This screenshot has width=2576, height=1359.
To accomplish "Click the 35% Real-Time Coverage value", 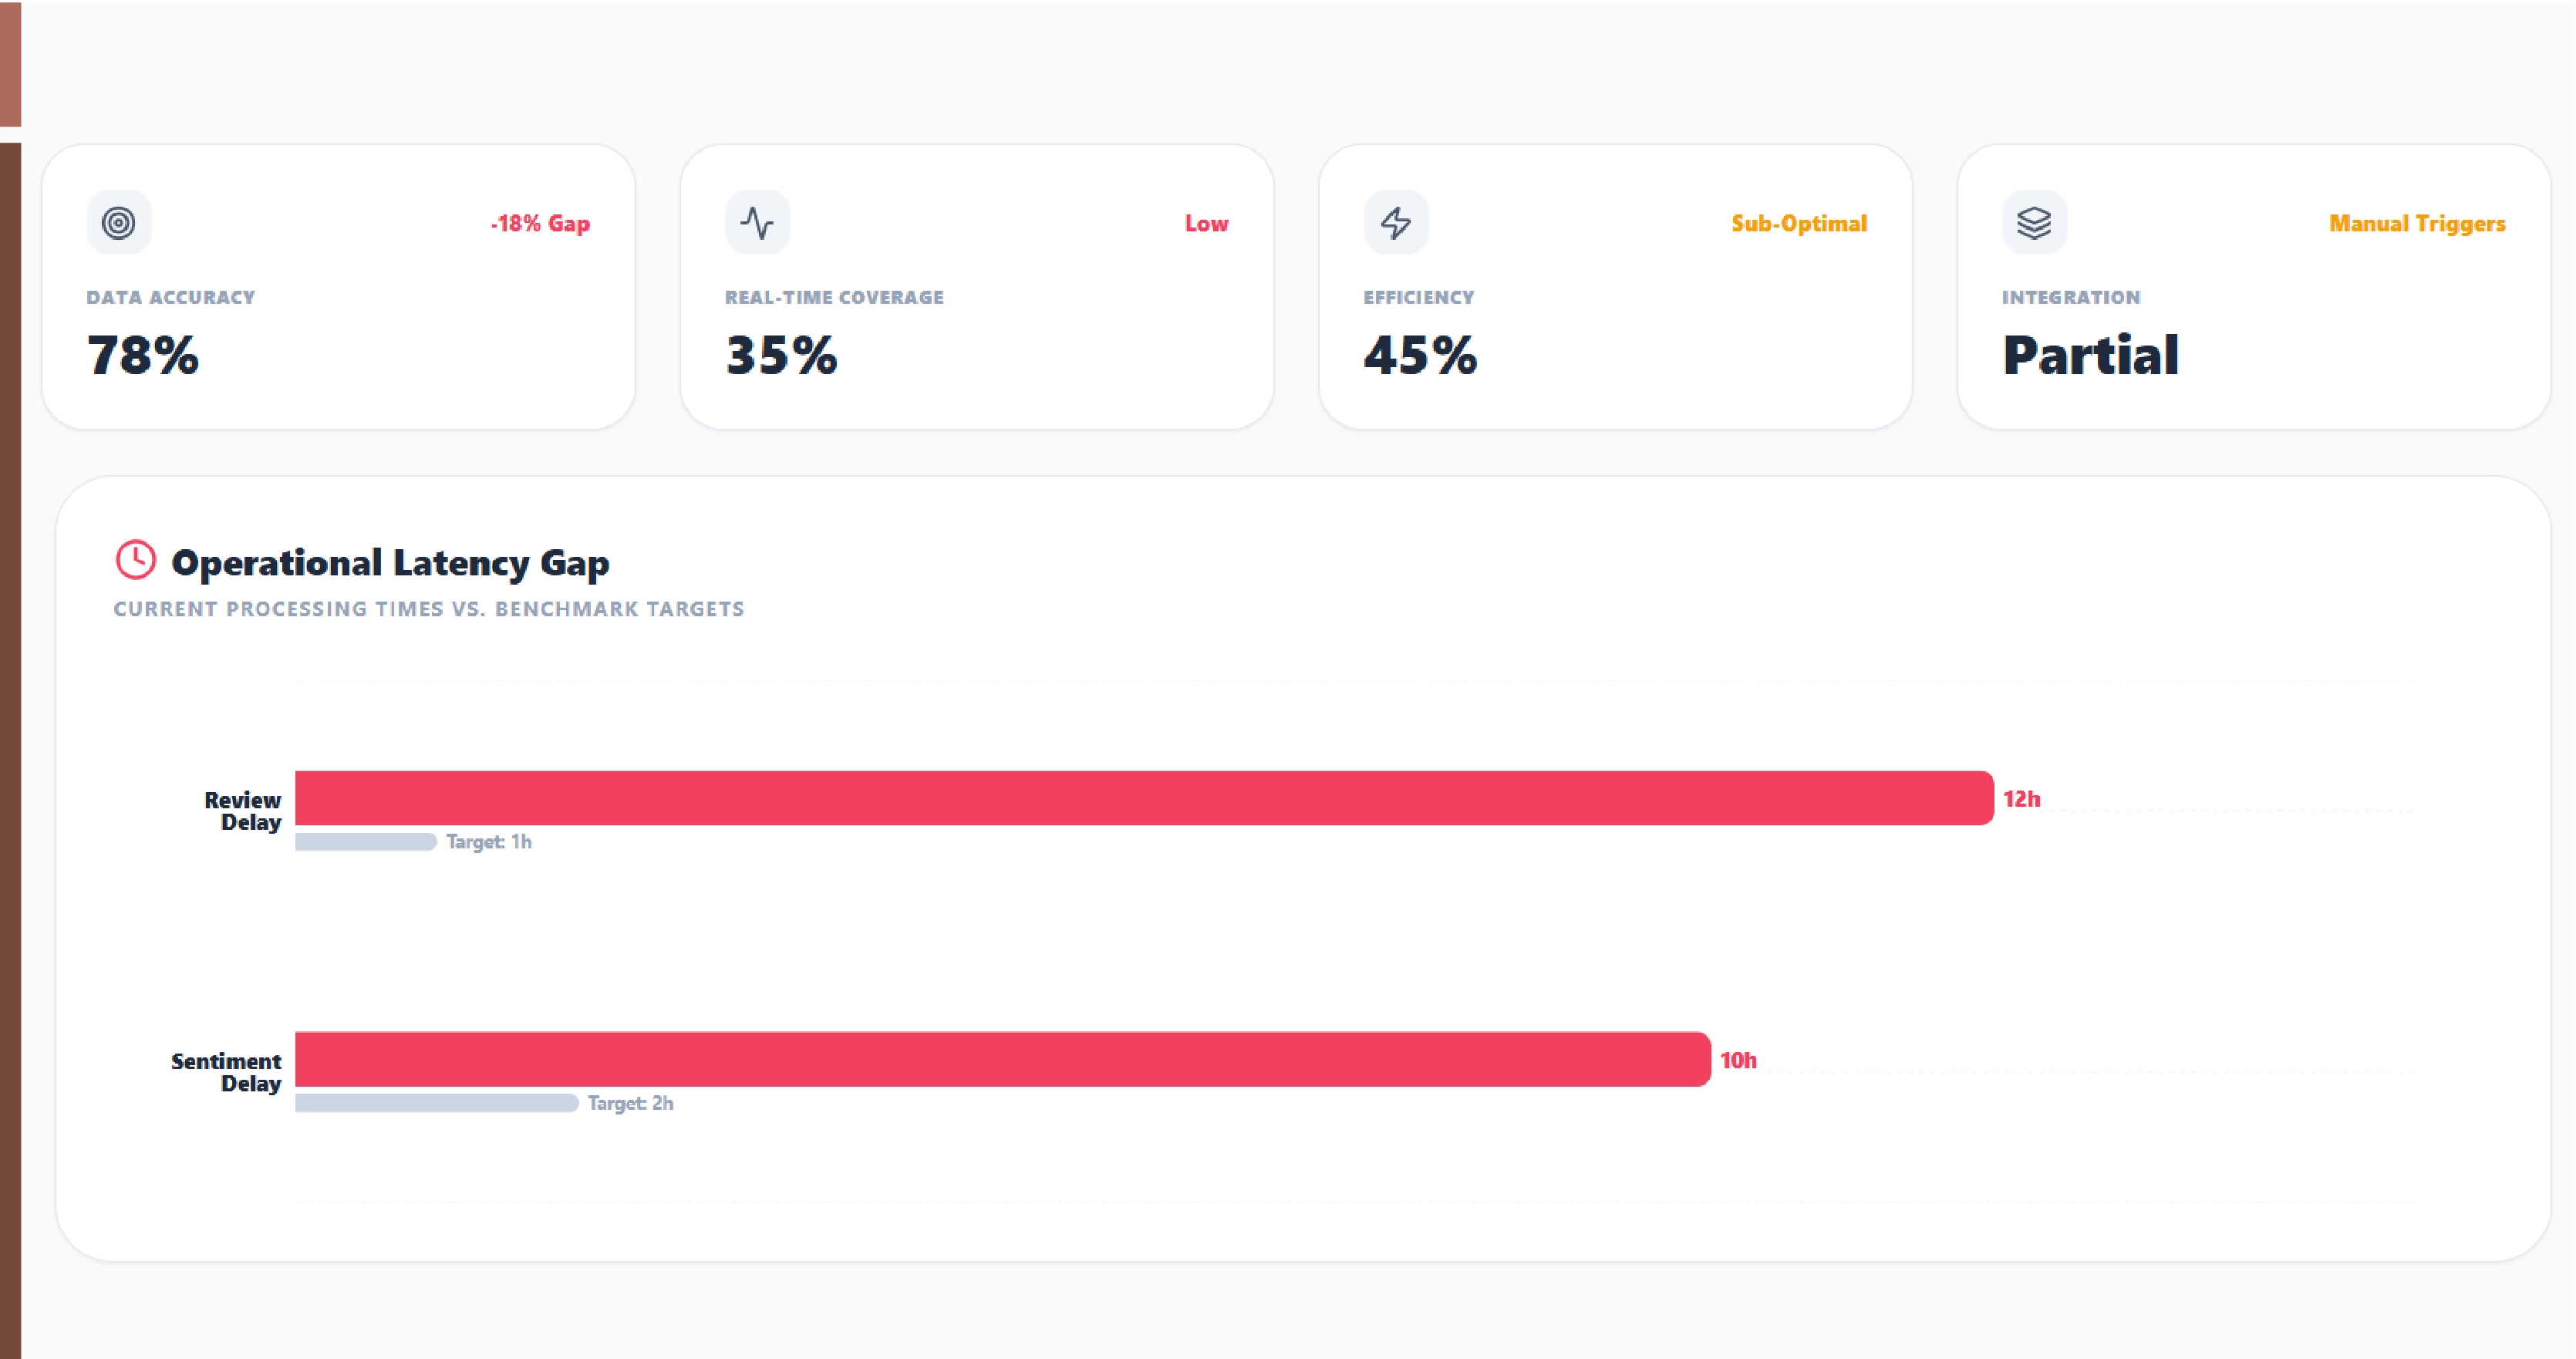I will click(x=781, y=355).
